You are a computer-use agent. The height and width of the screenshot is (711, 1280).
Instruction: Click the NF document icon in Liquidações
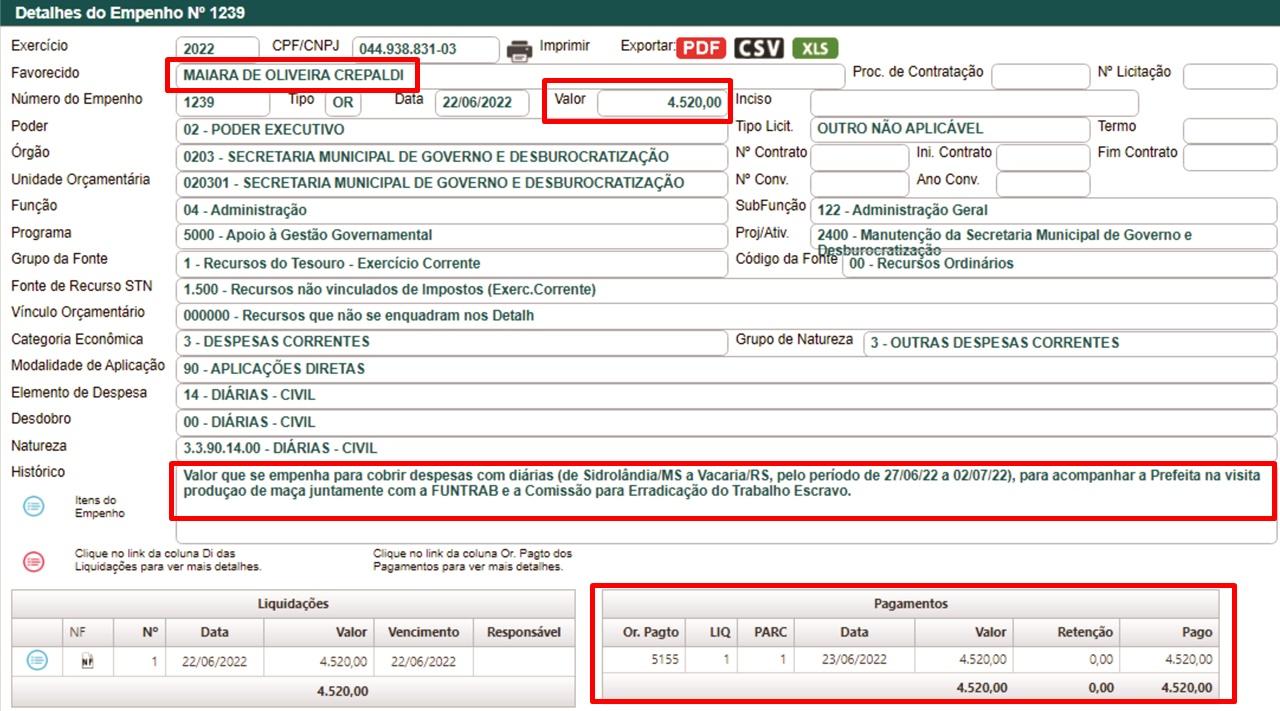tap(87, 661)
